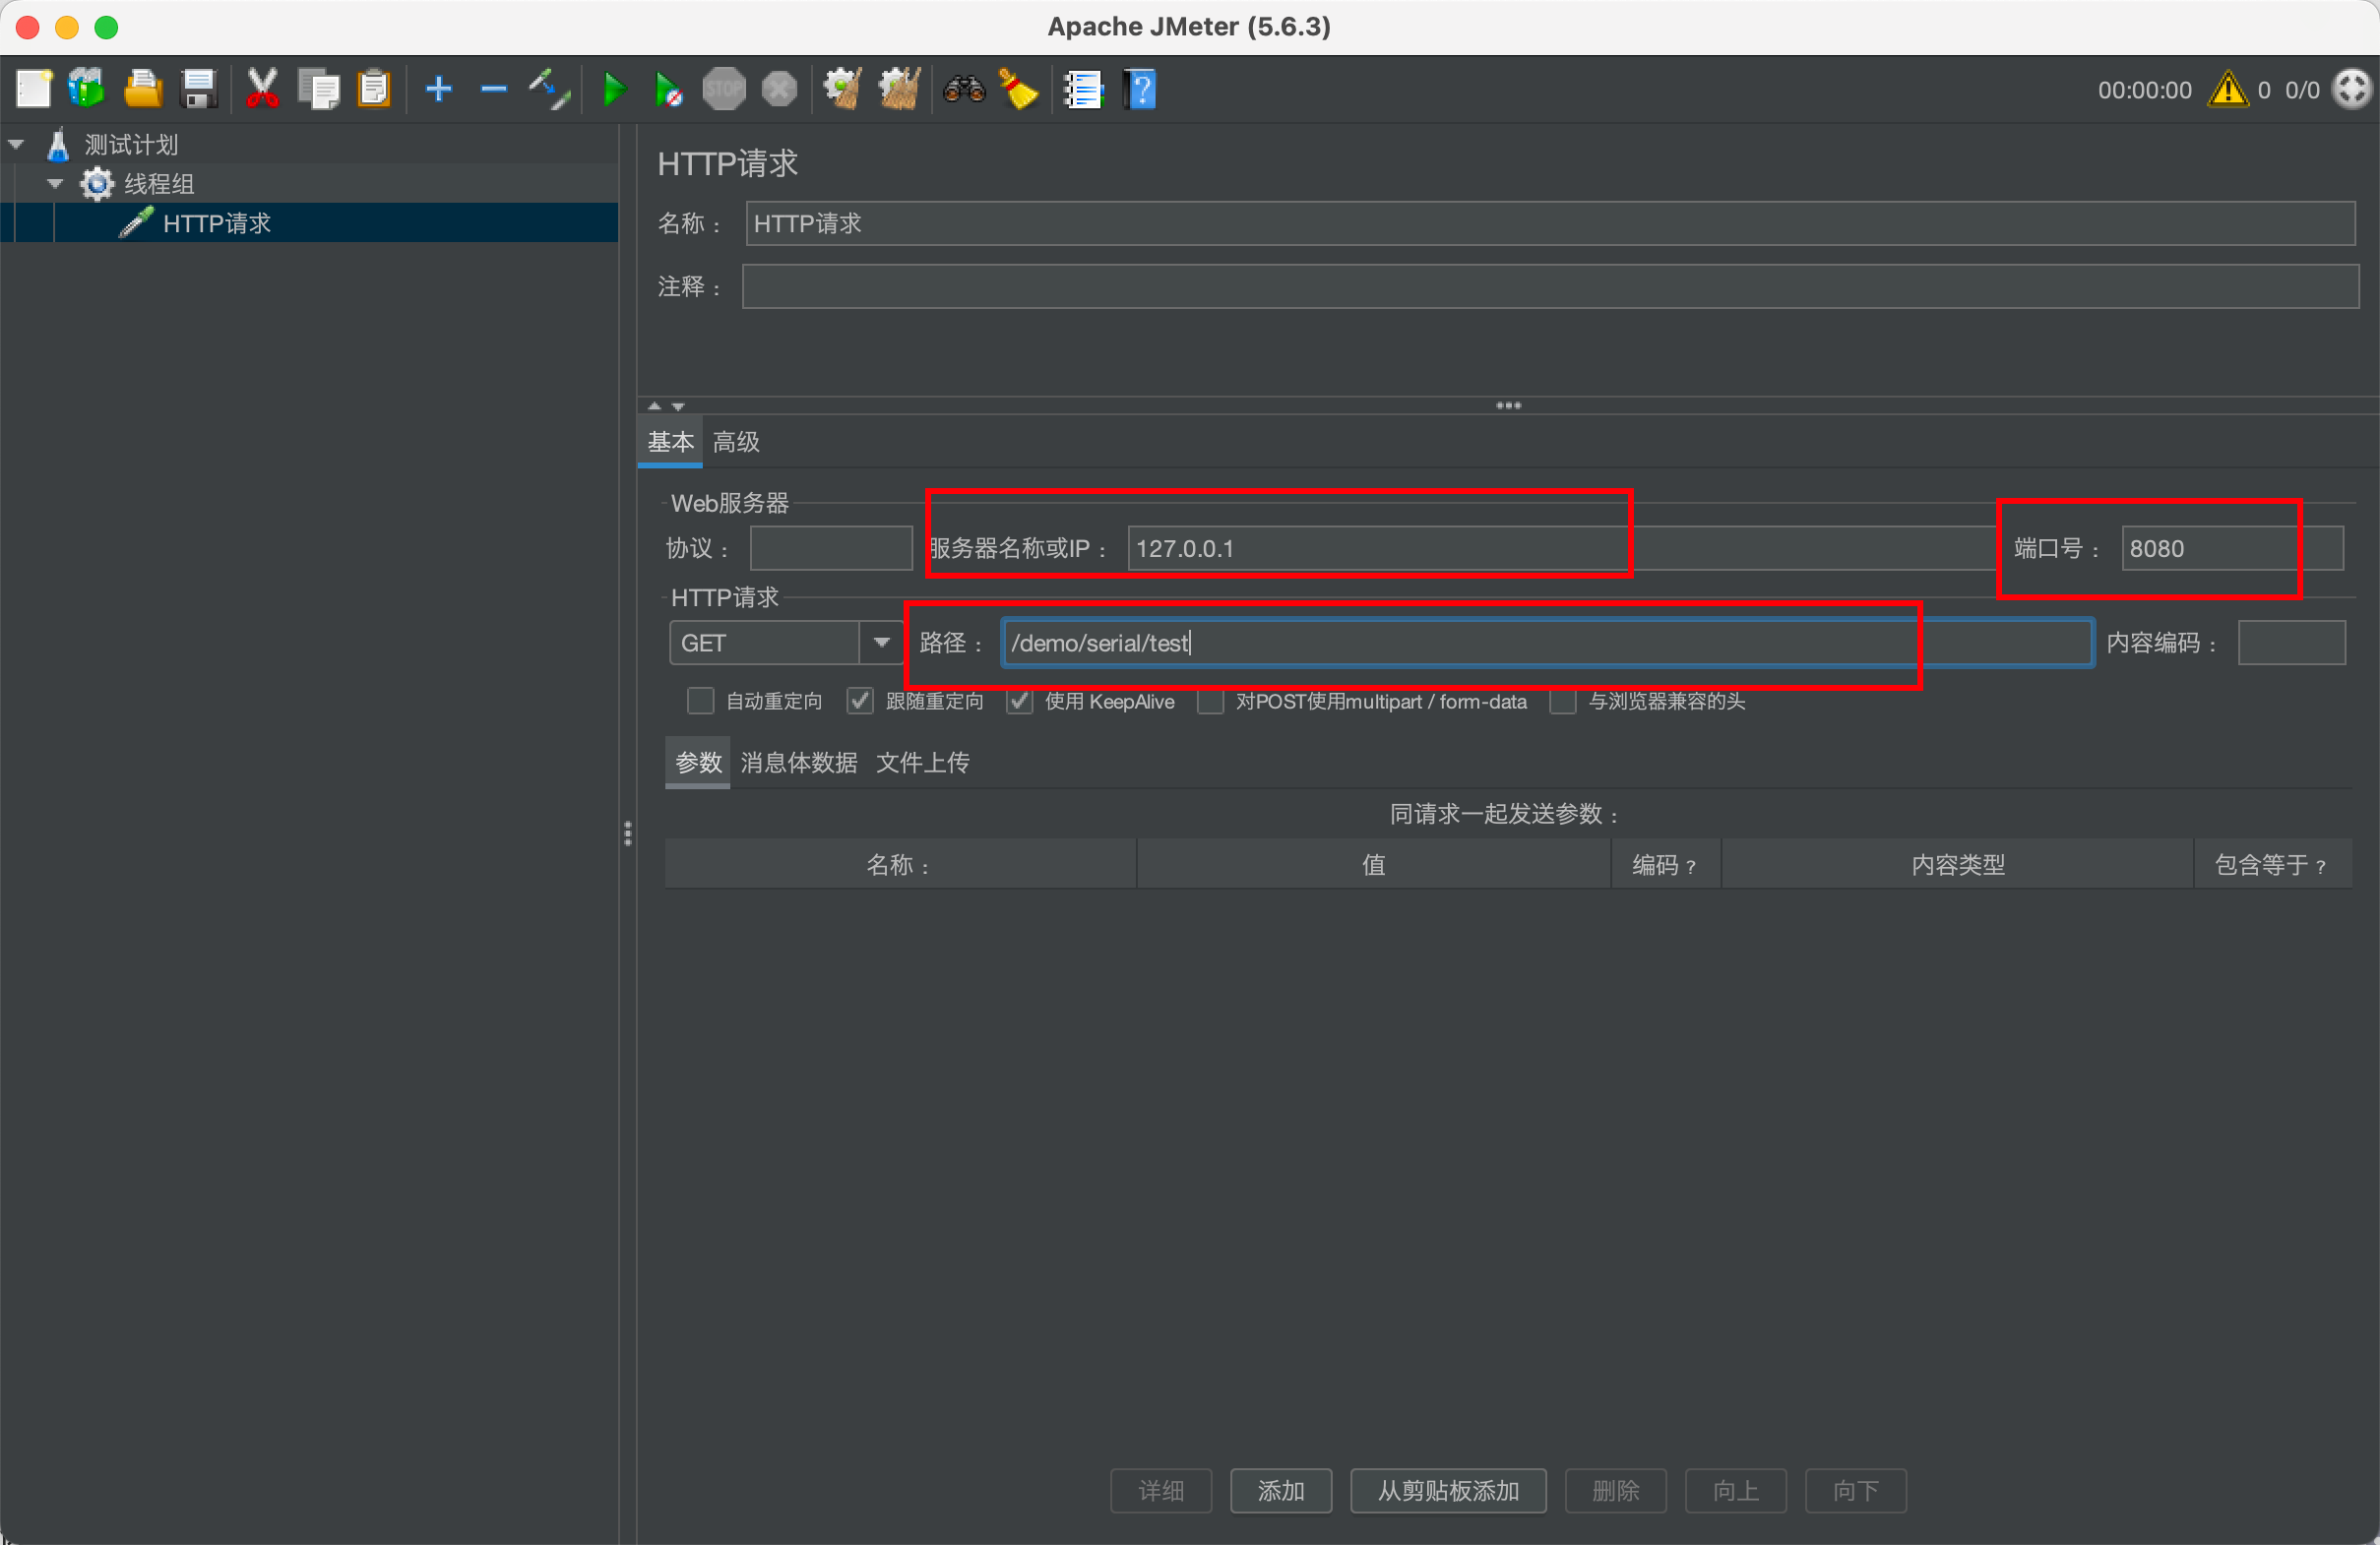Click the 从剪贴板添加 button

(1448, 1491)
